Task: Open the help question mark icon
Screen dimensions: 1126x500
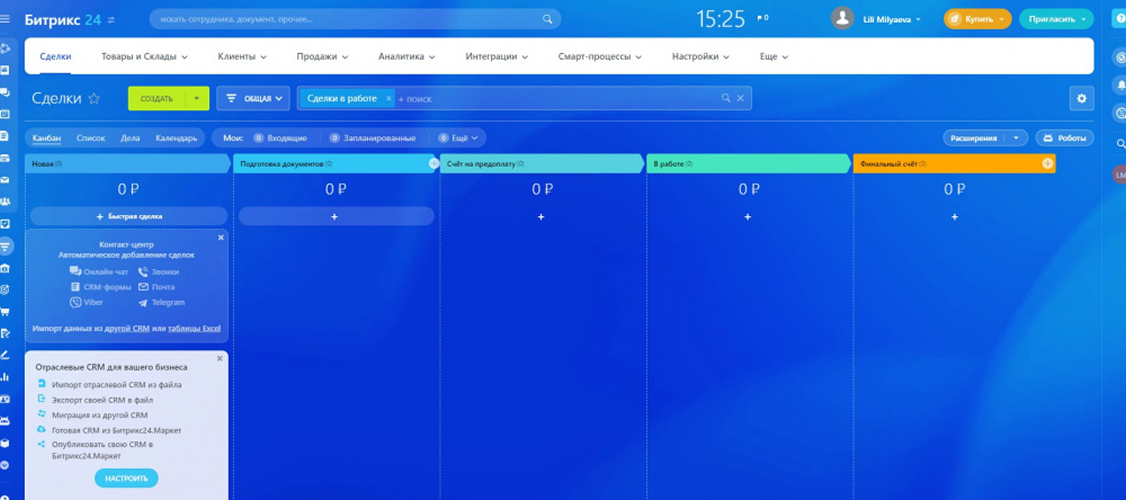Action: [x=1119, y=19]
